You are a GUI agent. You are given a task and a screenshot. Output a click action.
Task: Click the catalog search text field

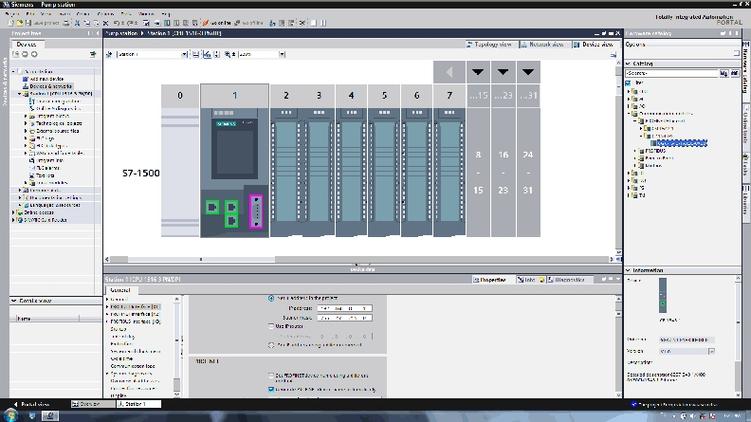click(x=671, y=73)
